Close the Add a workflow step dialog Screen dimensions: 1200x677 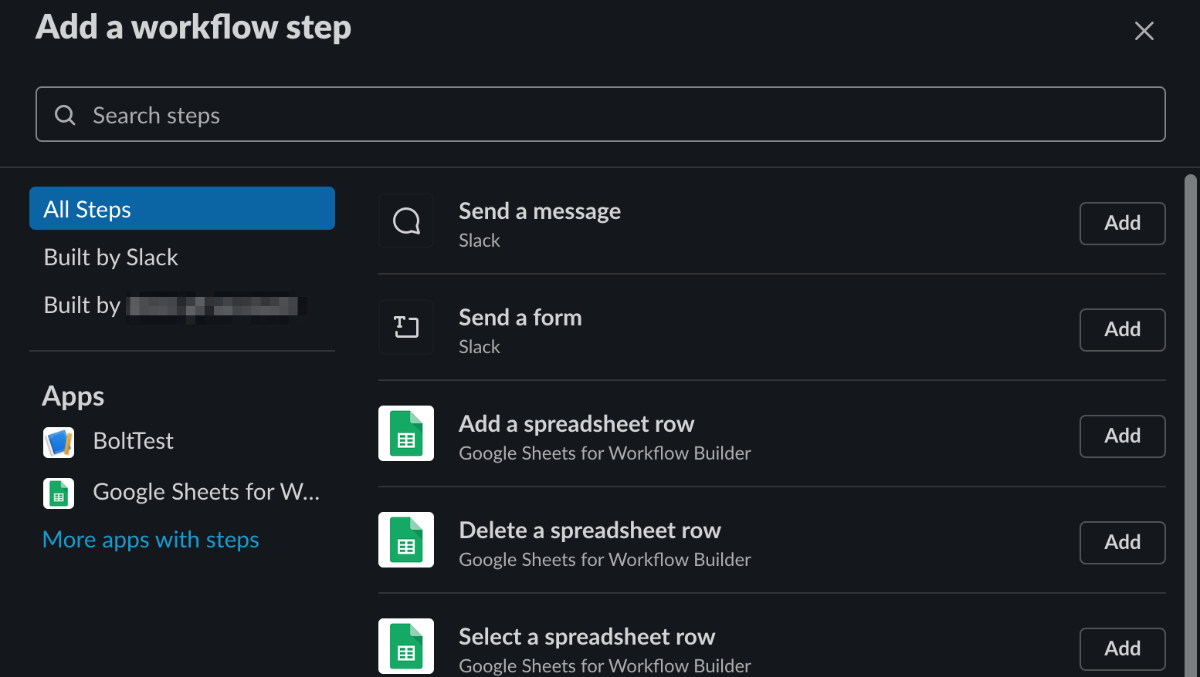1144,31
